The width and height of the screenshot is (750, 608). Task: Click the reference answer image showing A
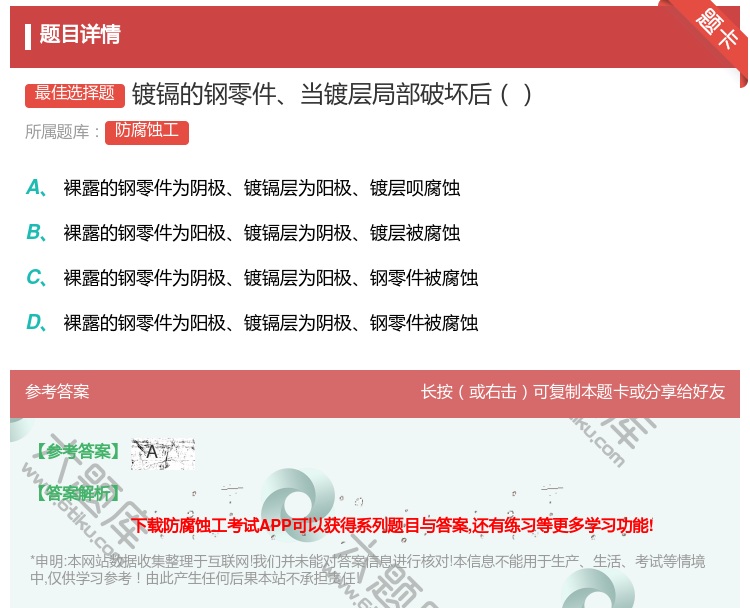(163, 453)
